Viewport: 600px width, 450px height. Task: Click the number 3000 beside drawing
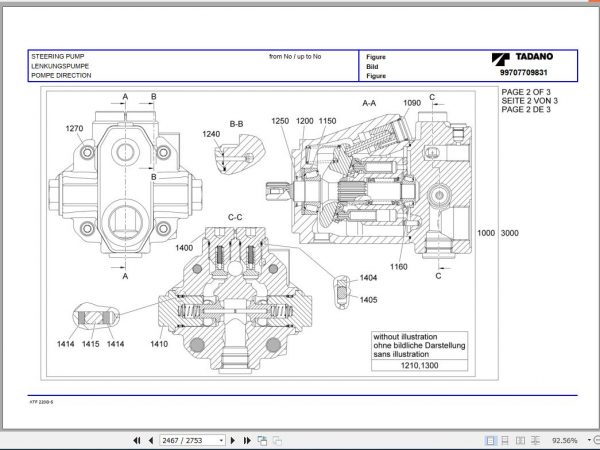coord(510,233)
